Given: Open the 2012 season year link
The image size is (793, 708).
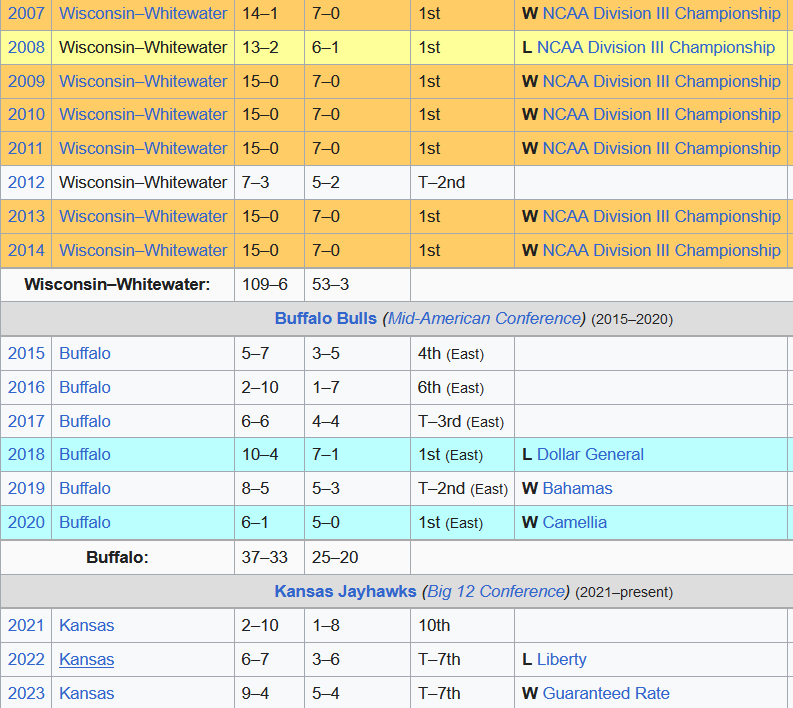Looking at the screenshot, I should (x=26, y=182).
